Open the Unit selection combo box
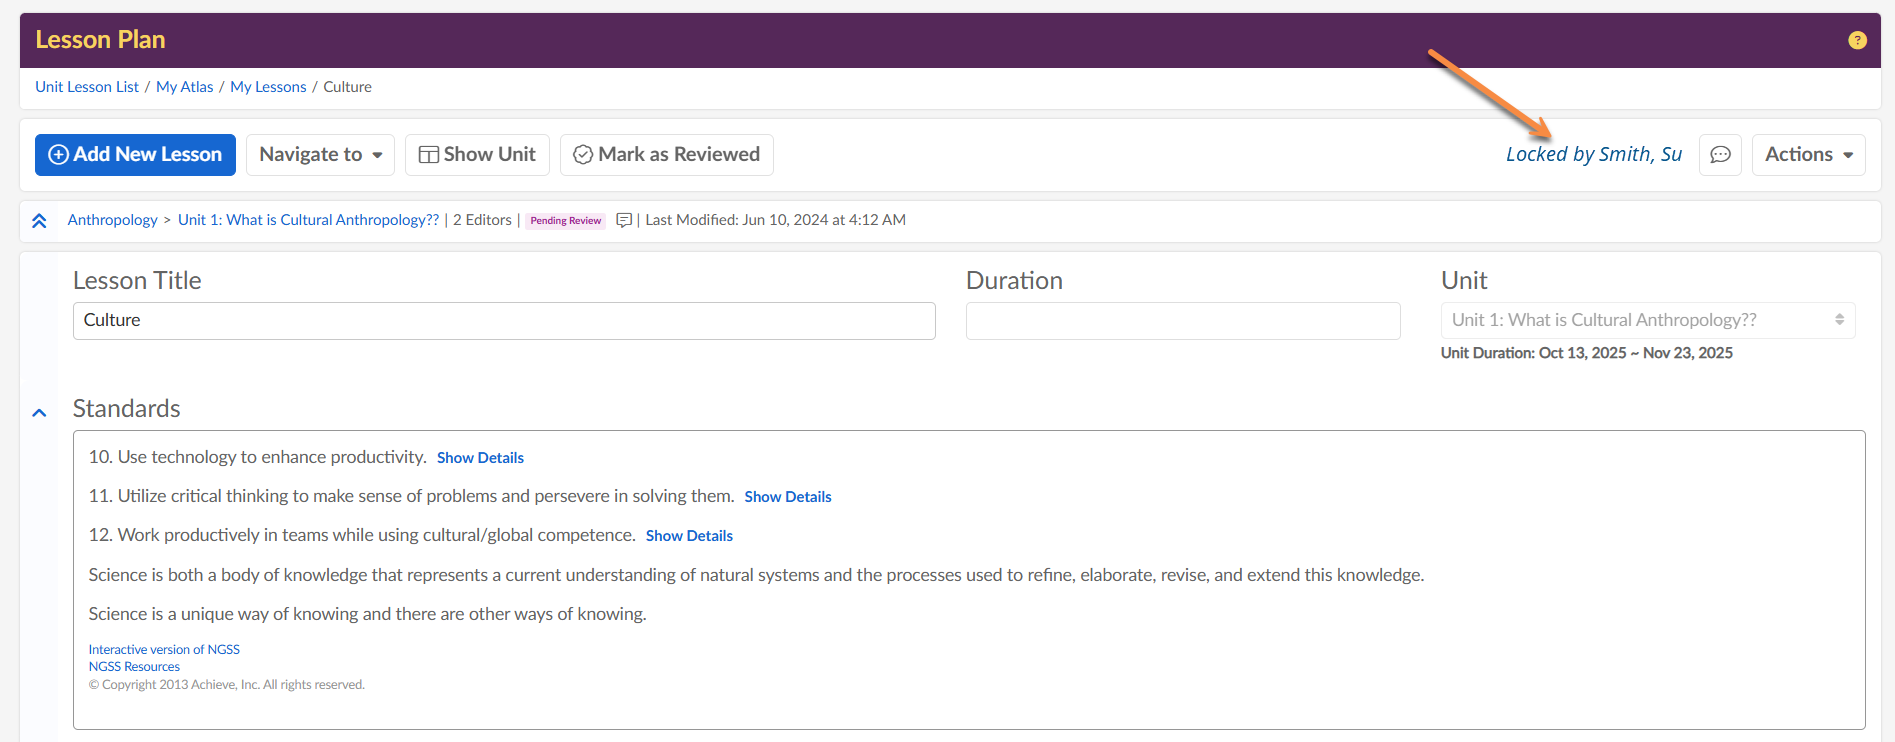 point(1647,320)
